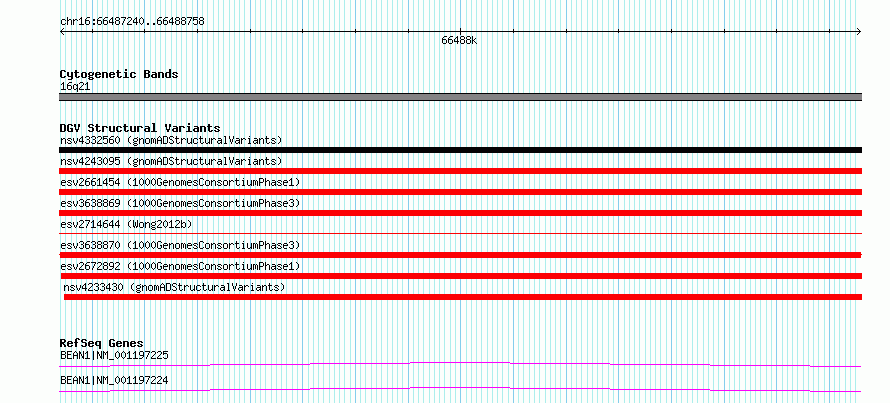Click the red esv2672892 variant bar
890x403 pixels.
click(460, 276)
